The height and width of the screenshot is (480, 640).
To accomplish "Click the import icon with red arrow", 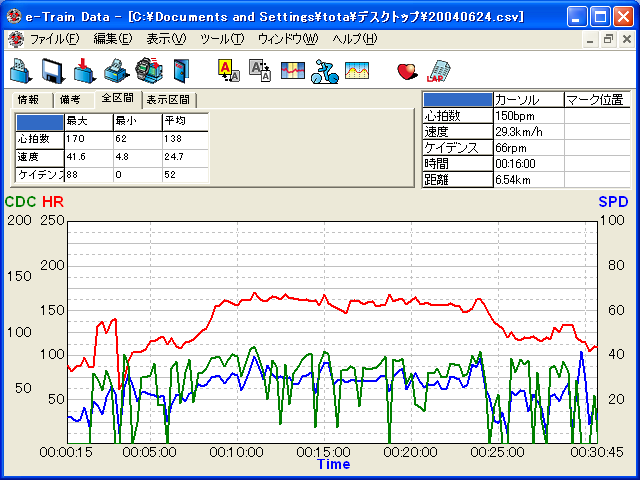I will coord(85,70).
